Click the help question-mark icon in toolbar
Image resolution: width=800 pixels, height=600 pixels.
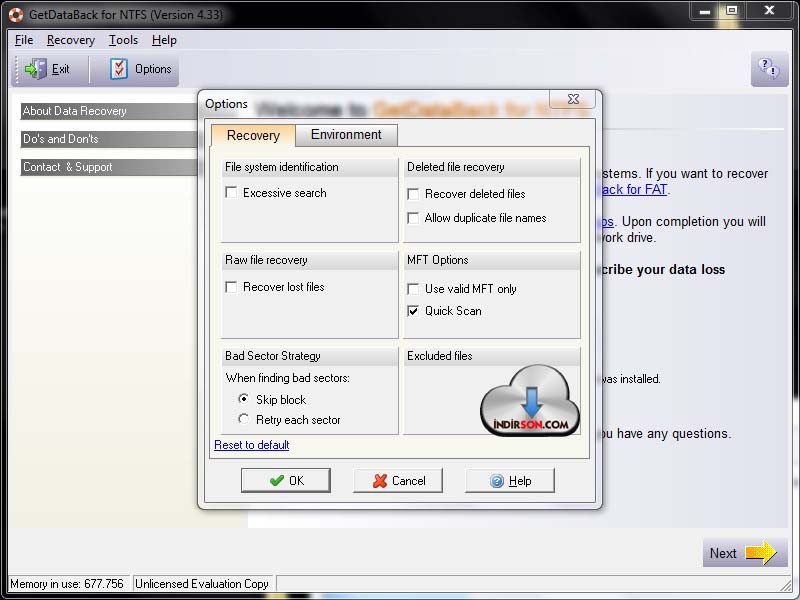769,68
